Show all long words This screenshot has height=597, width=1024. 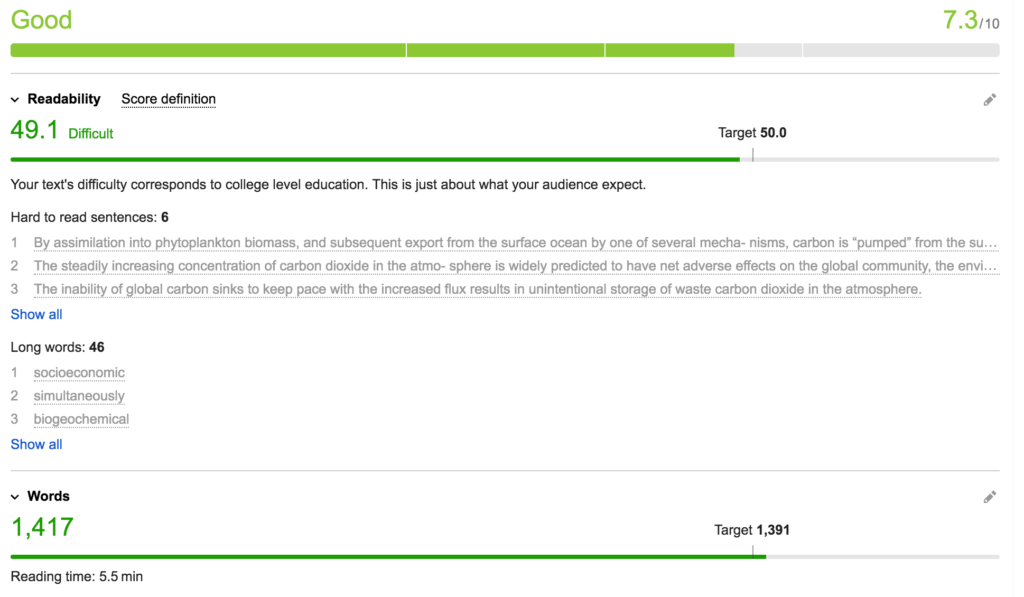(37, 444)
